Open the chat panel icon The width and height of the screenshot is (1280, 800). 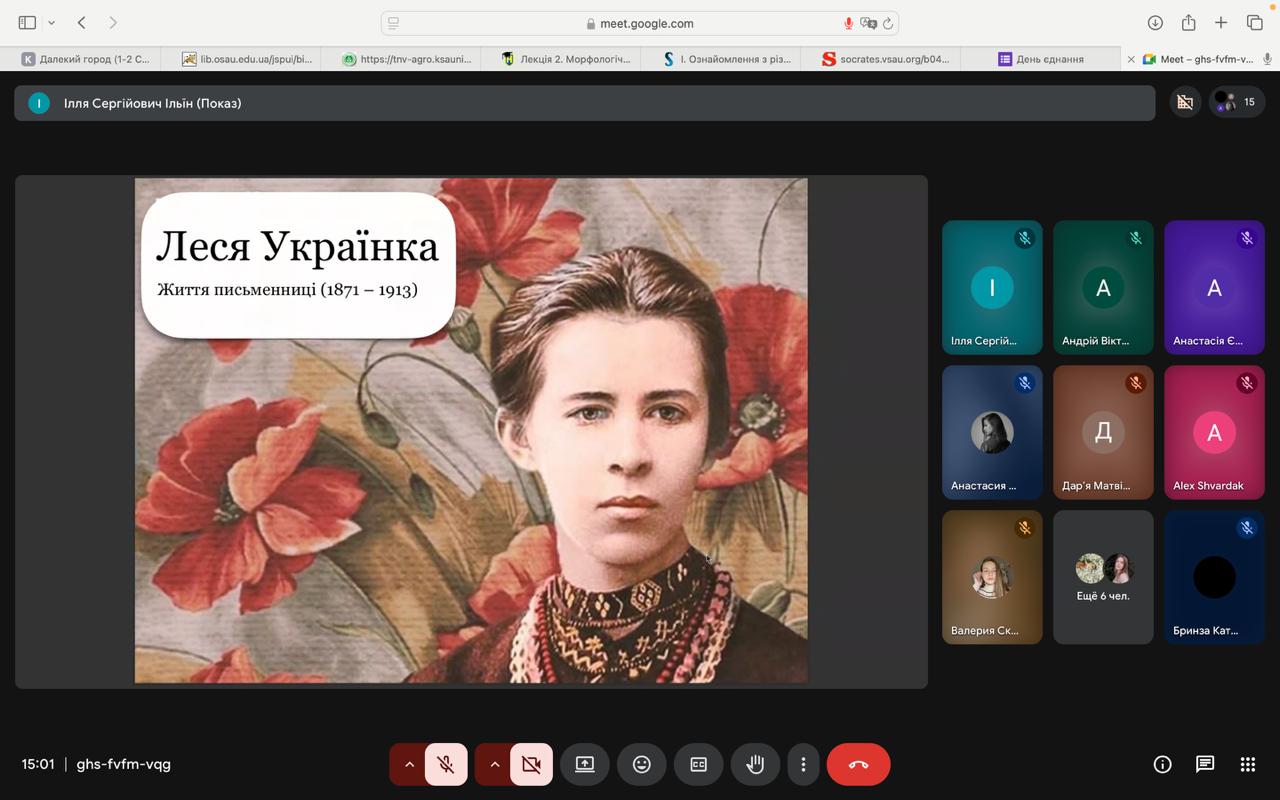(1205, 764)
